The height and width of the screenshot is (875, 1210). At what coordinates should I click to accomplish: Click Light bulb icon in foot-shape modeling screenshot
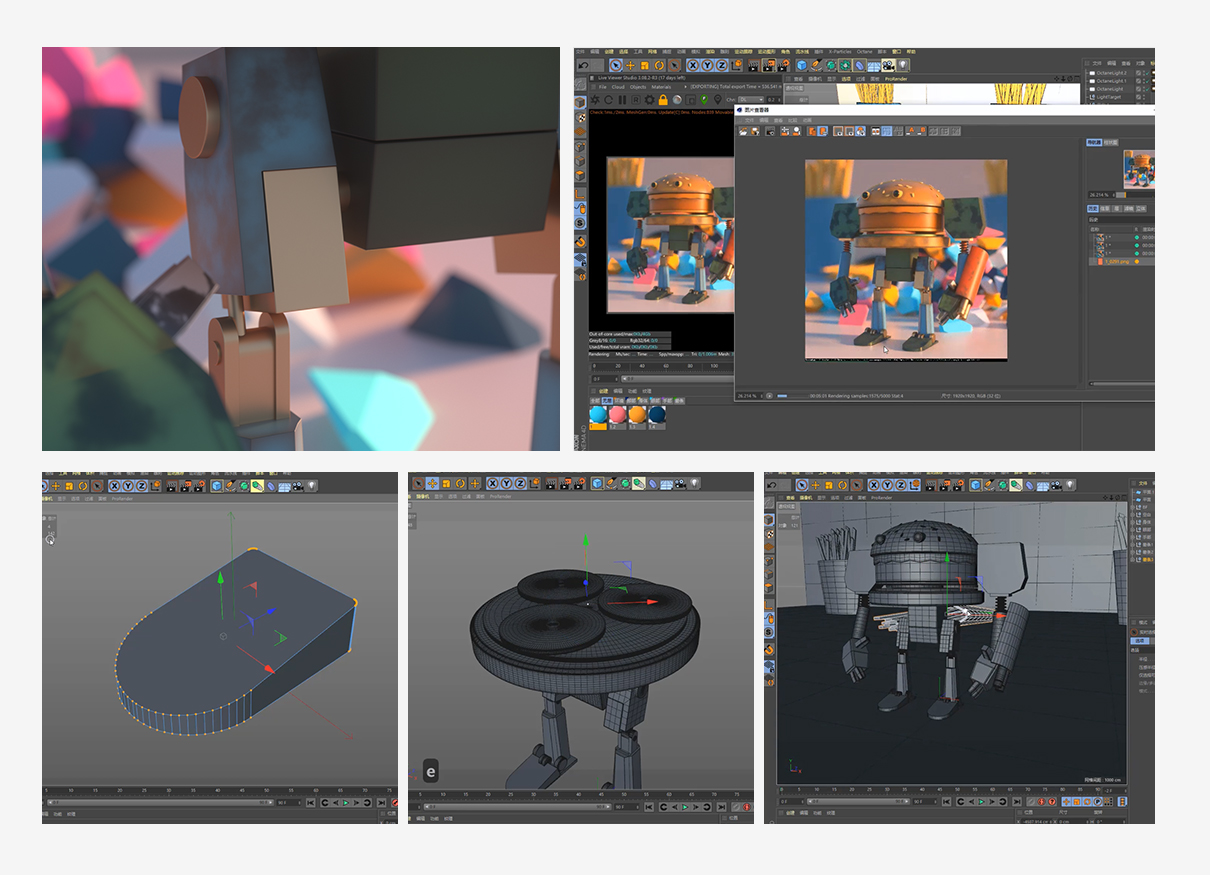312,486
